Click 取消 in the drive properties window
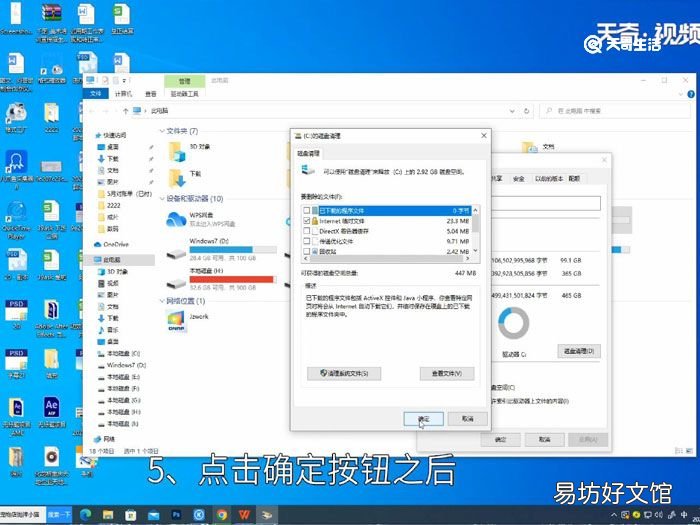The image size is (700, 525). click(544, 440)
